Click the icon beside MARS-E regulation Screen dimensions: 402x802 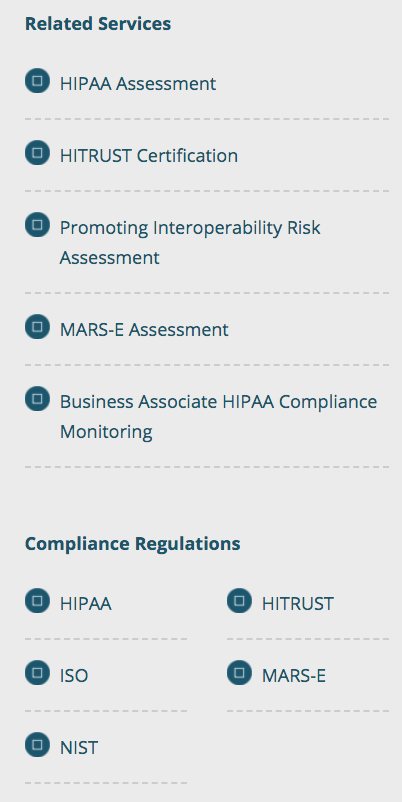(239, 673)
